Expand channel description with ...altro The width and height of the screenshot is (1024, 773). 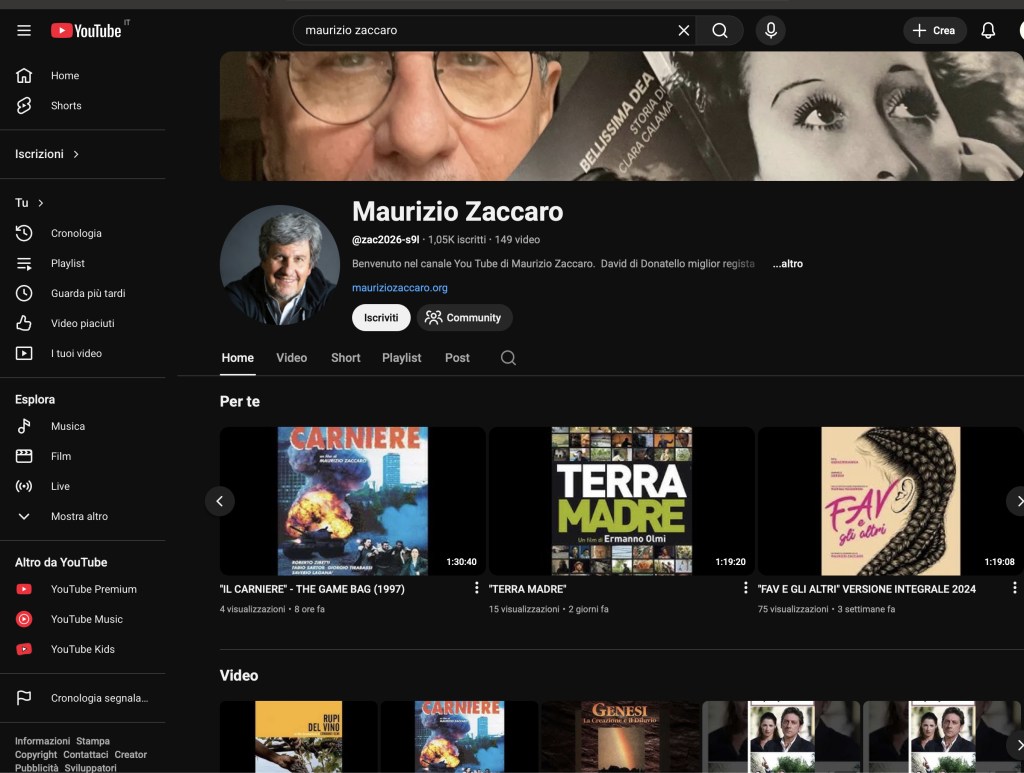coord(787,264)
